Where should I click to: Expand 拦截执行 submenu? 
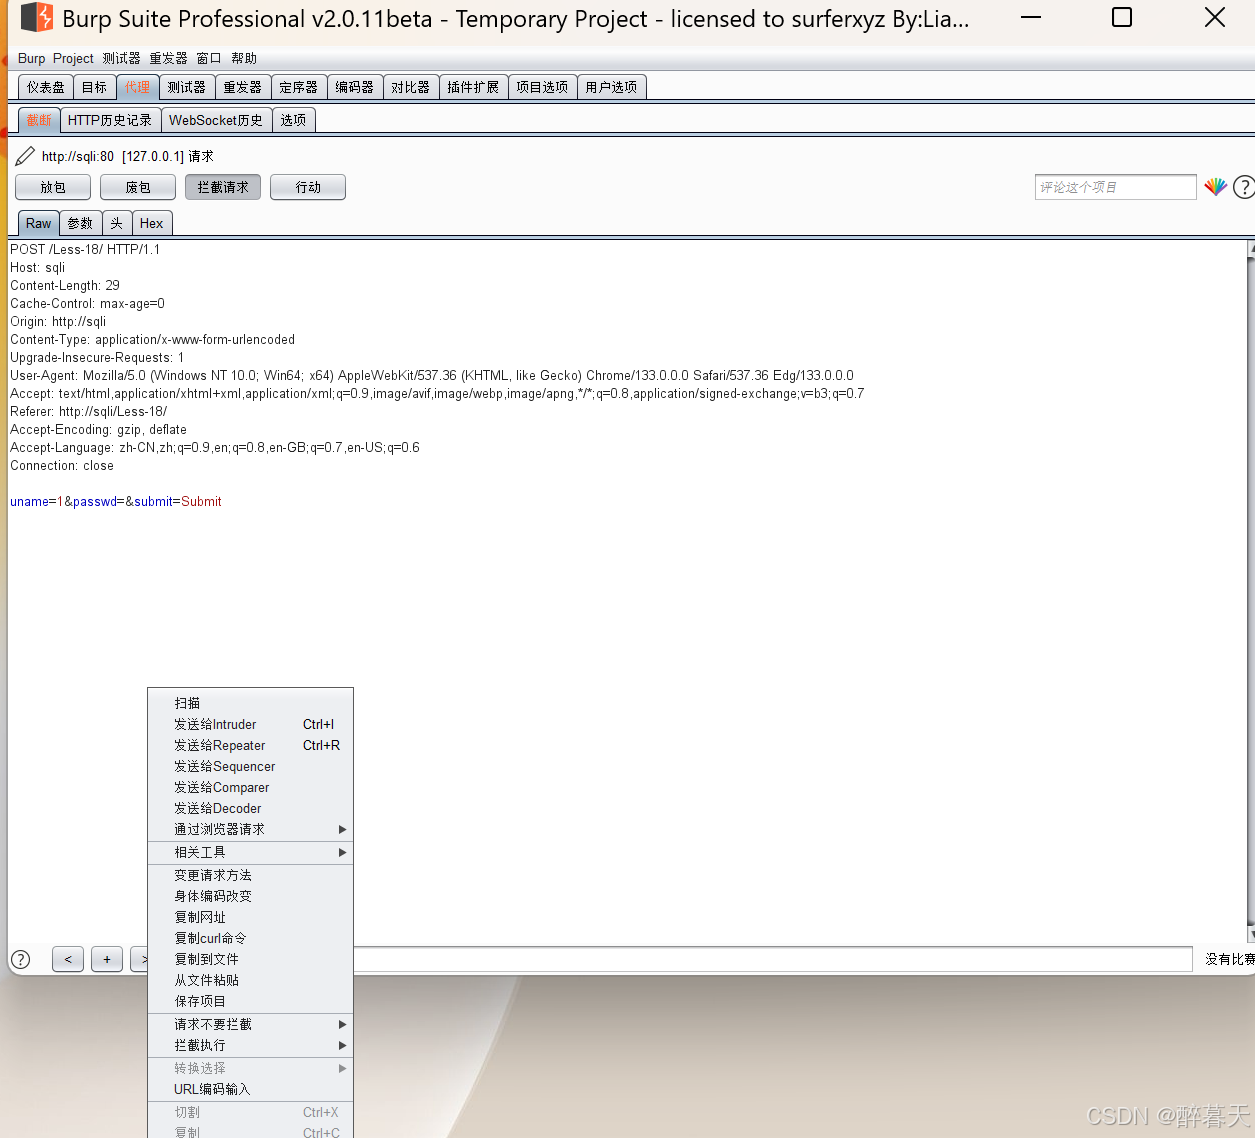click(250, 1045)
